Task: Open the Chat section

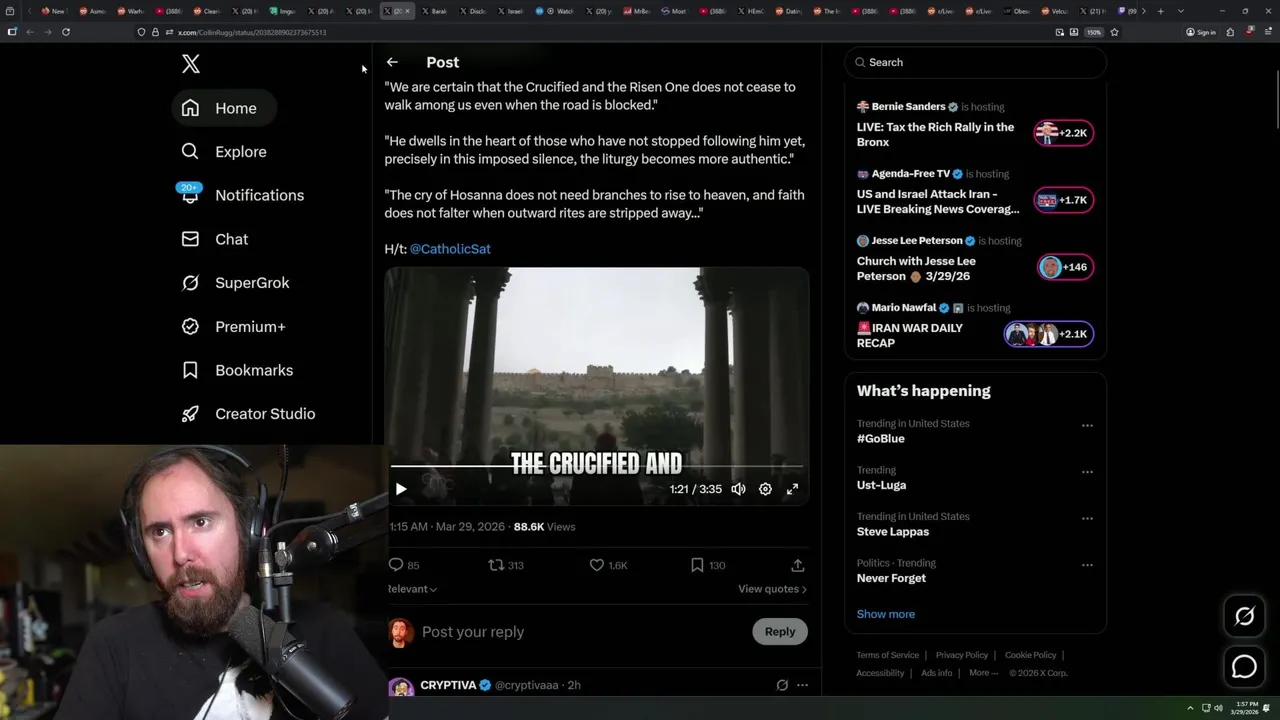Action: (214, 239)
